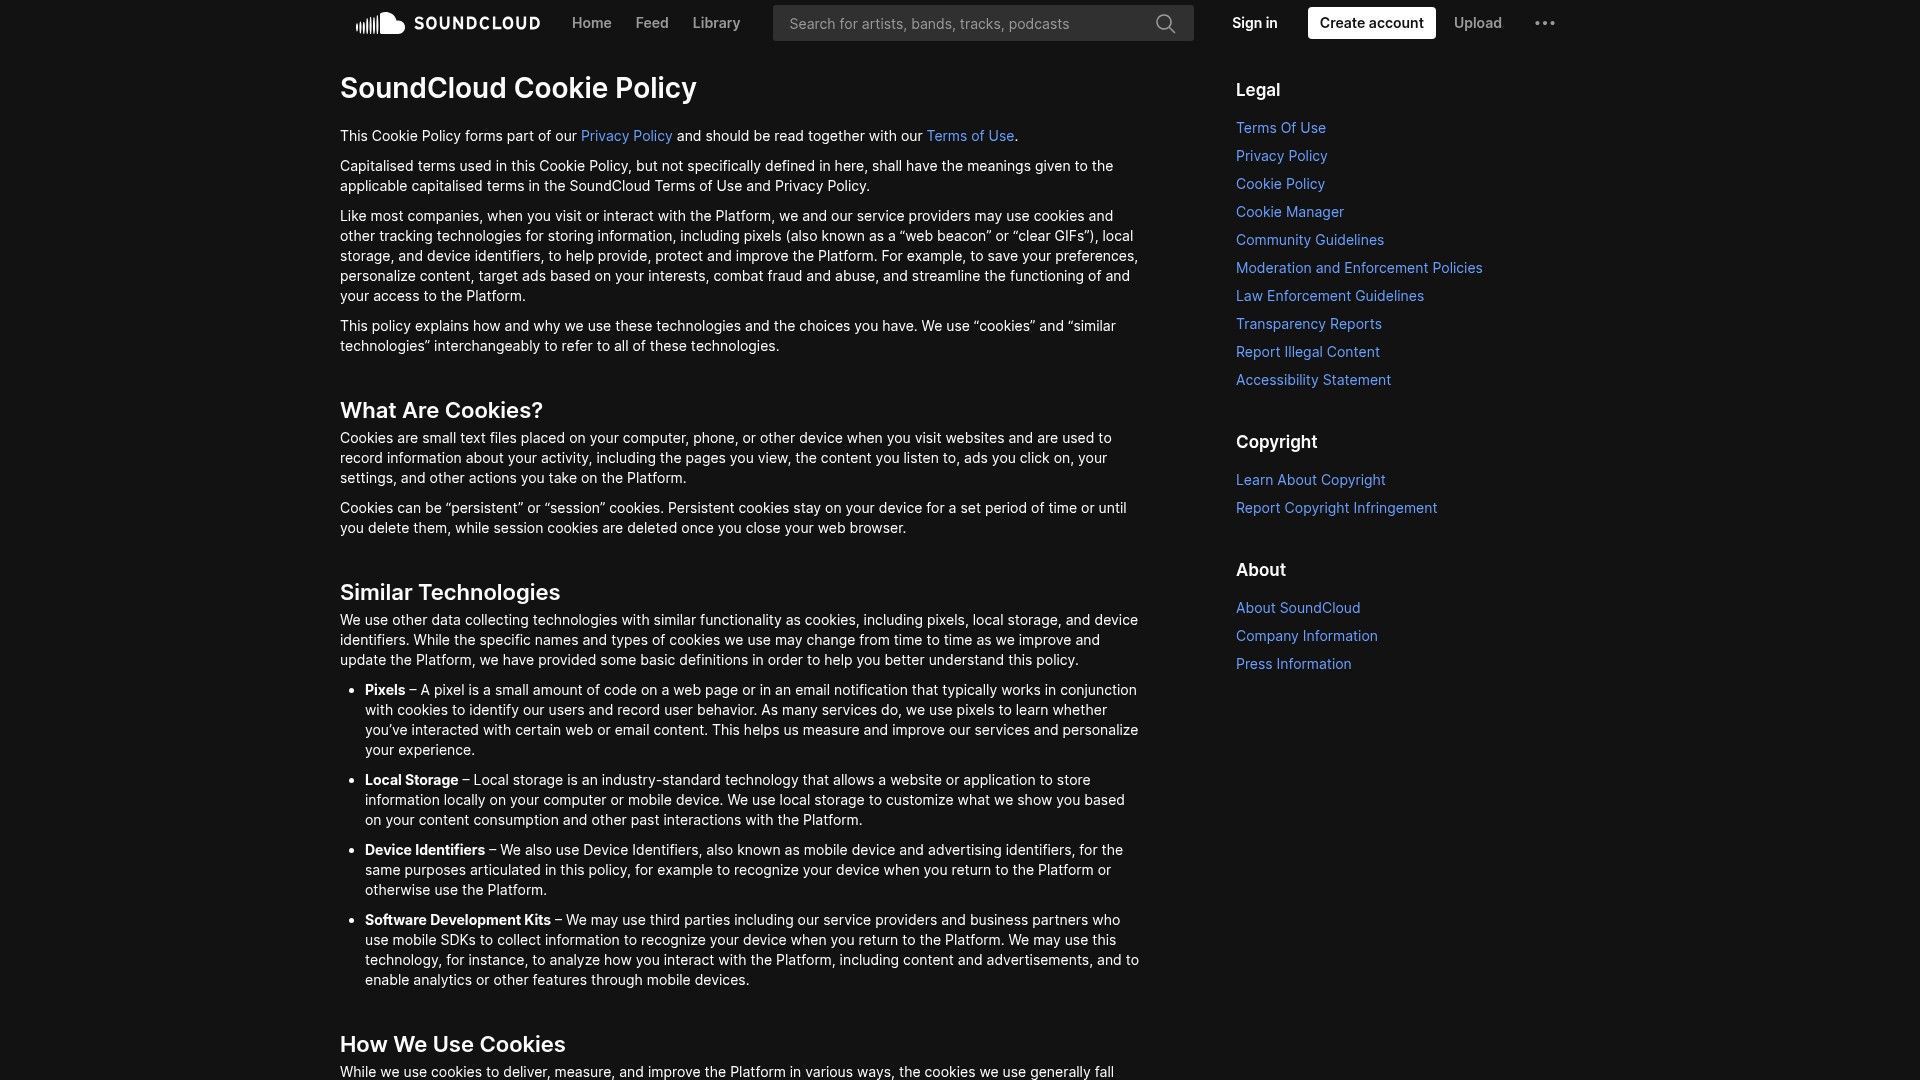Click the Create account button
The image size is (1920, 1080).
[x=1372, y=23]
